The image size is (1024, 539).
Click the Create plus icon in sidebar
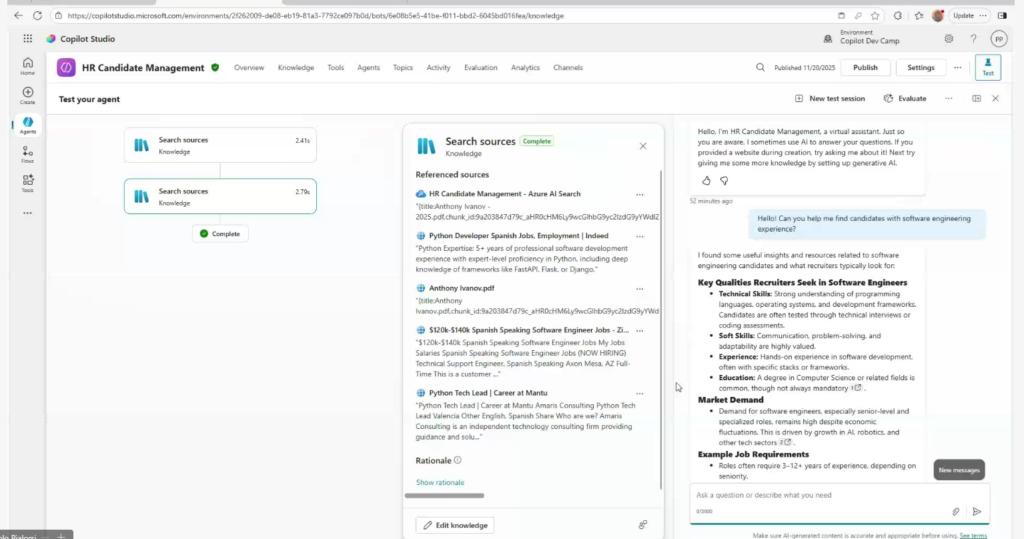[x=27, y=94]
